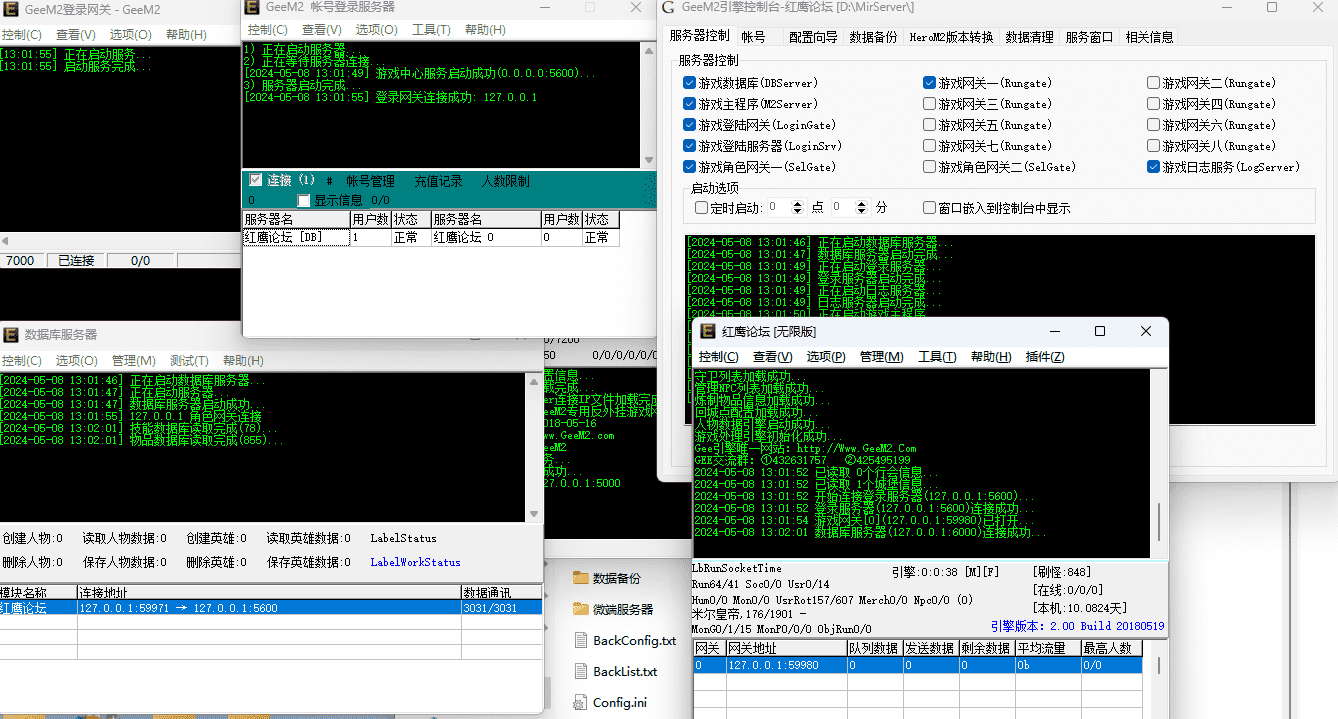Open 管理(M) menu in the 数据库服务器 window

133,360
